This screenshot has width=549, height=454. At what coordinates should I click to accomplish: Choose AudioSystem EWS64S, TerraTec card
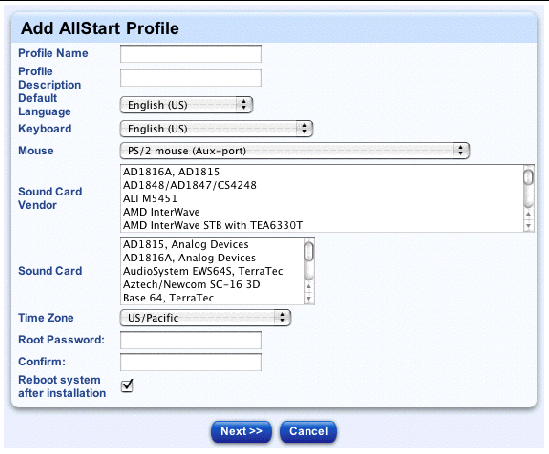point(212,271)
